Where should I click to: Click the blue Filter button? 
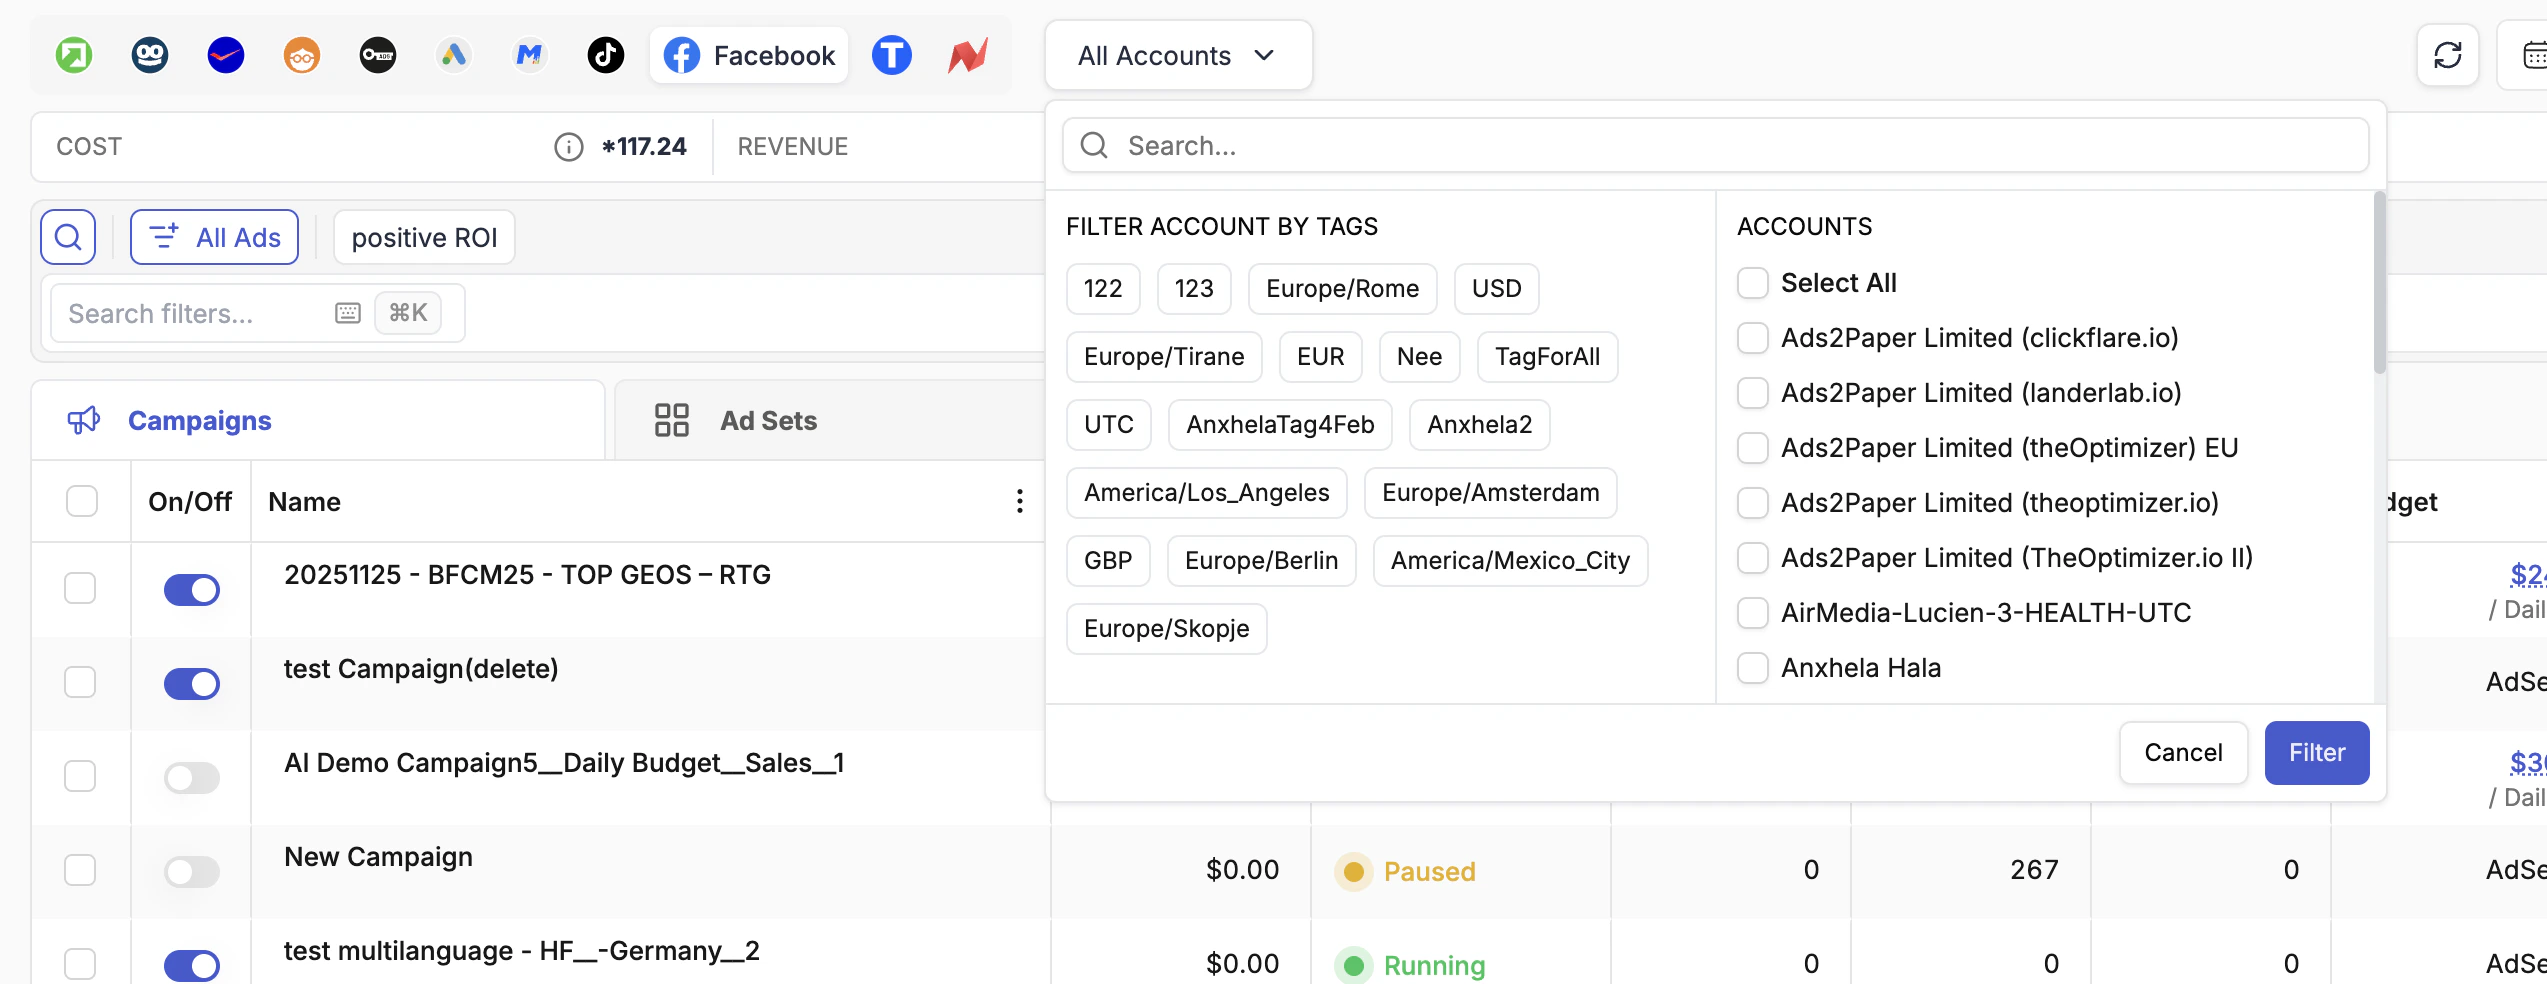[2316, 753]
